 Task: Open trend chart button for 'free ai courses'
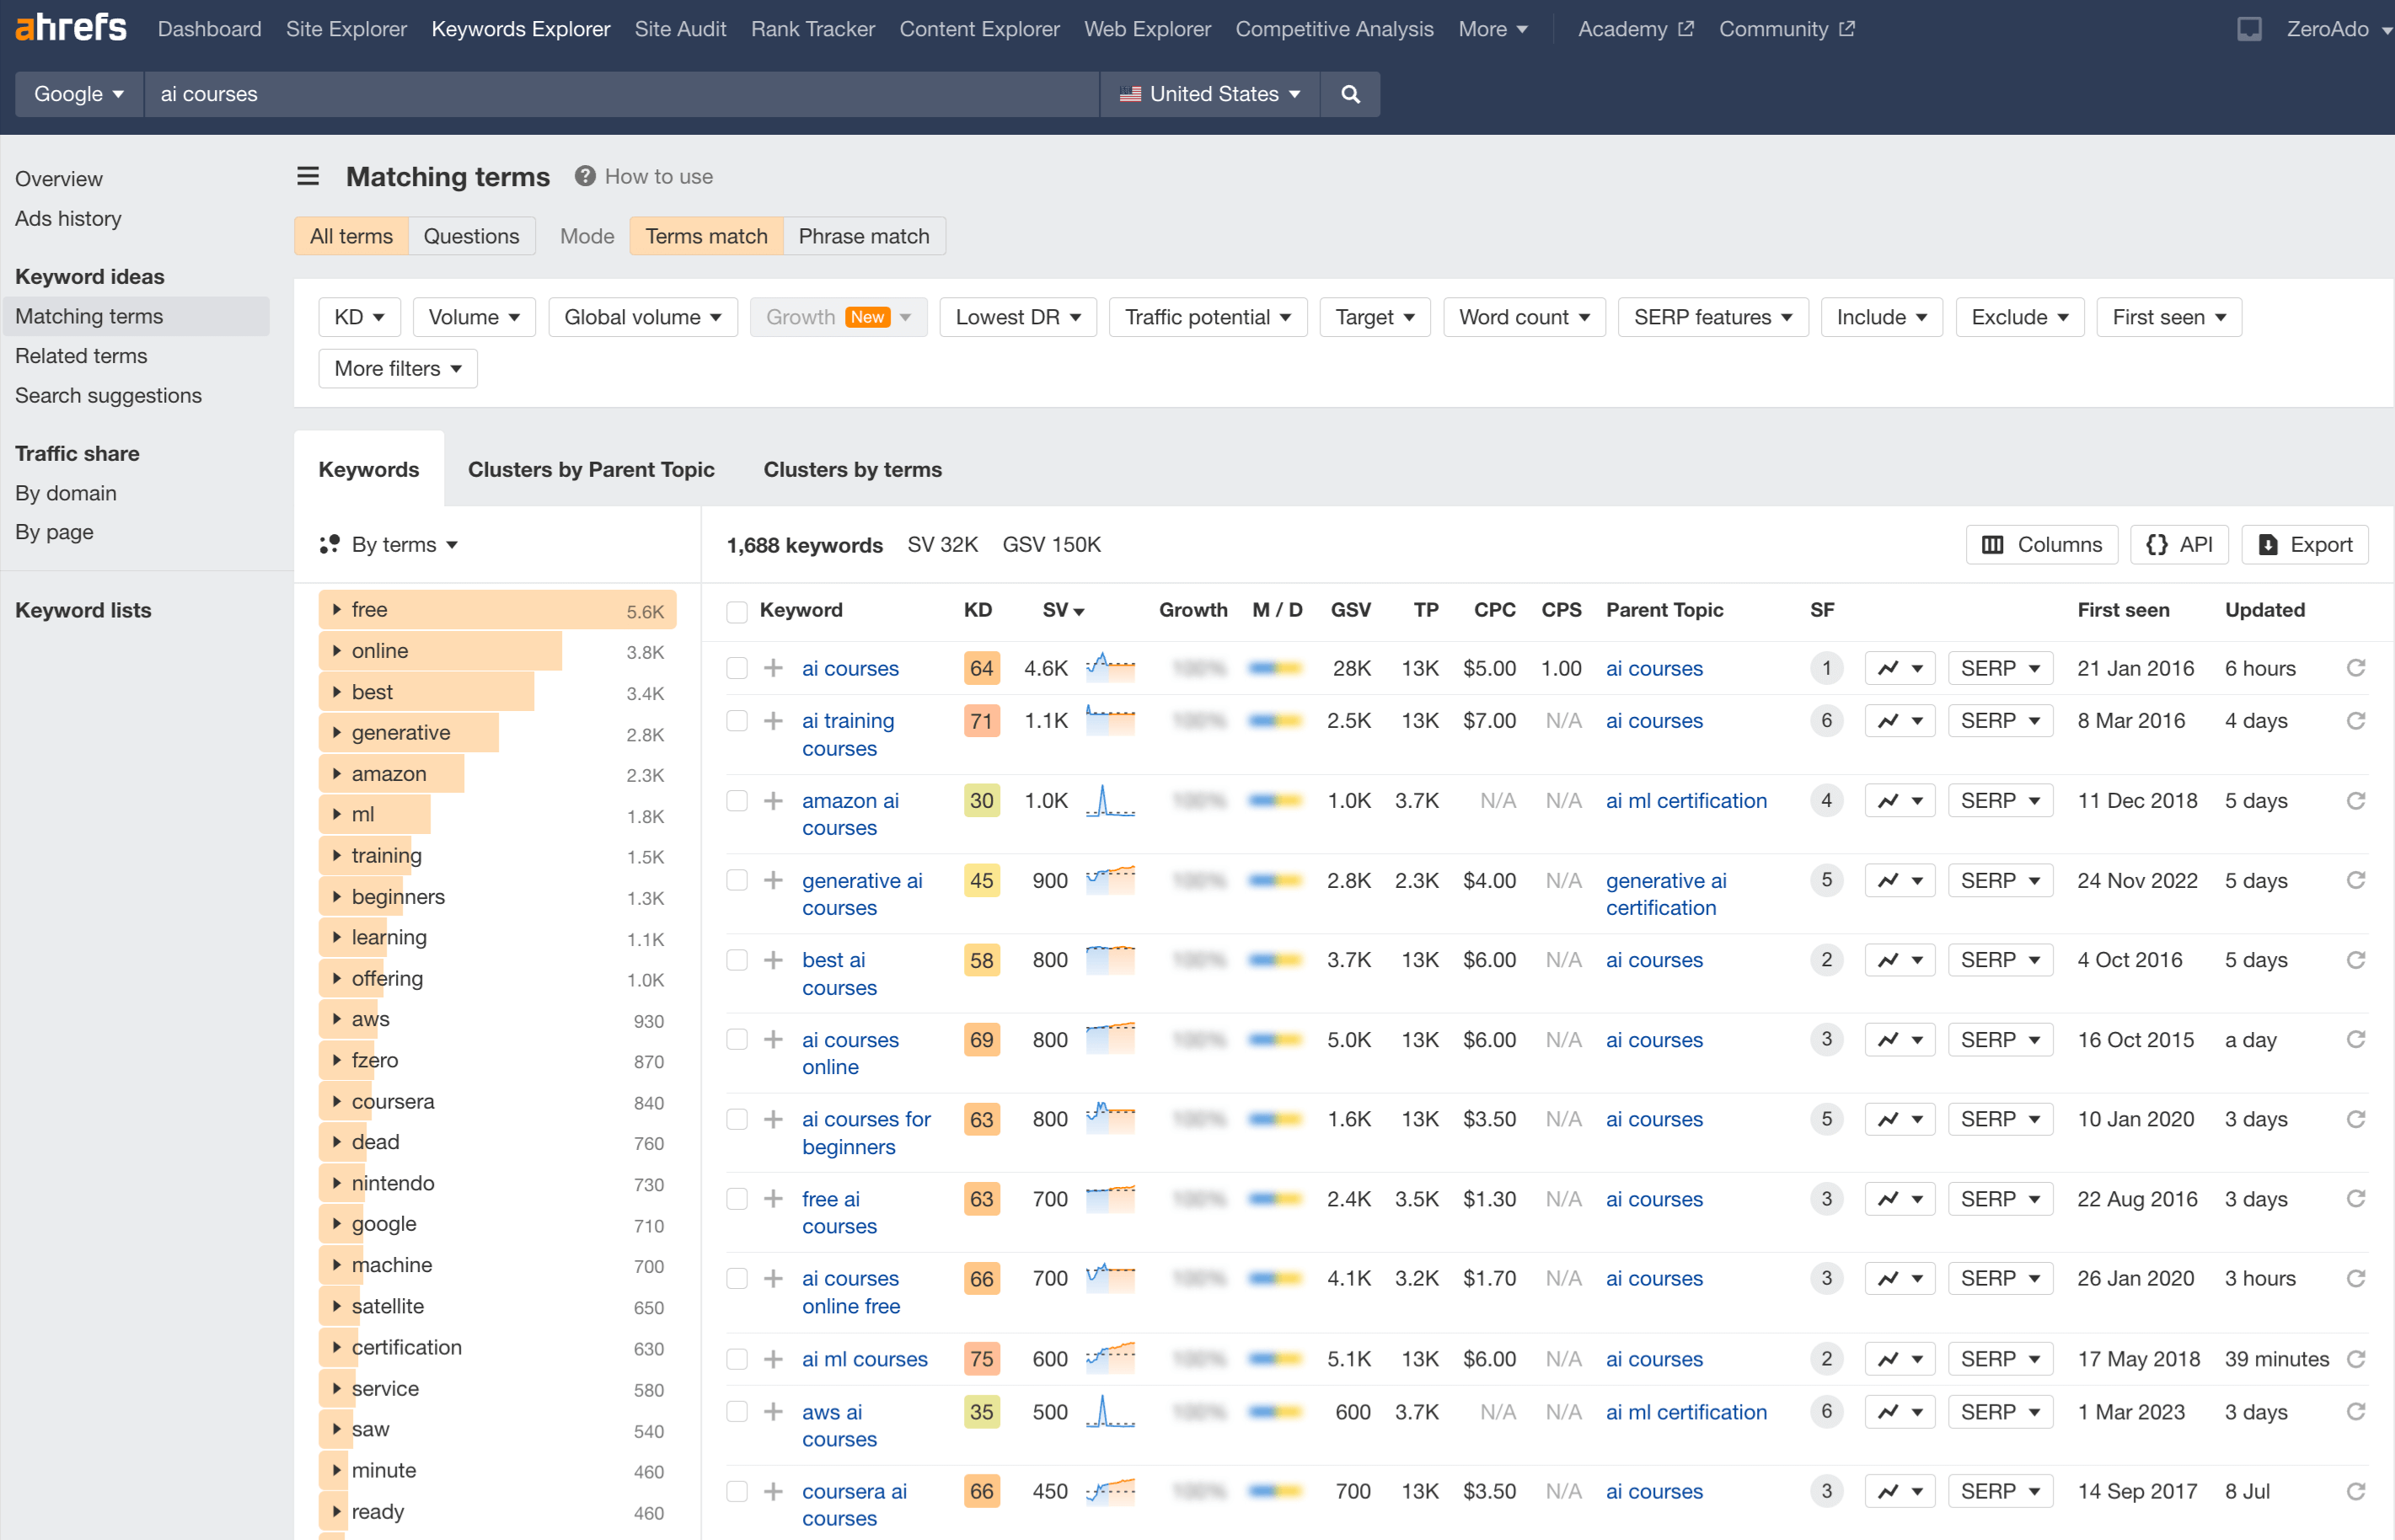click(1900, 1199)
